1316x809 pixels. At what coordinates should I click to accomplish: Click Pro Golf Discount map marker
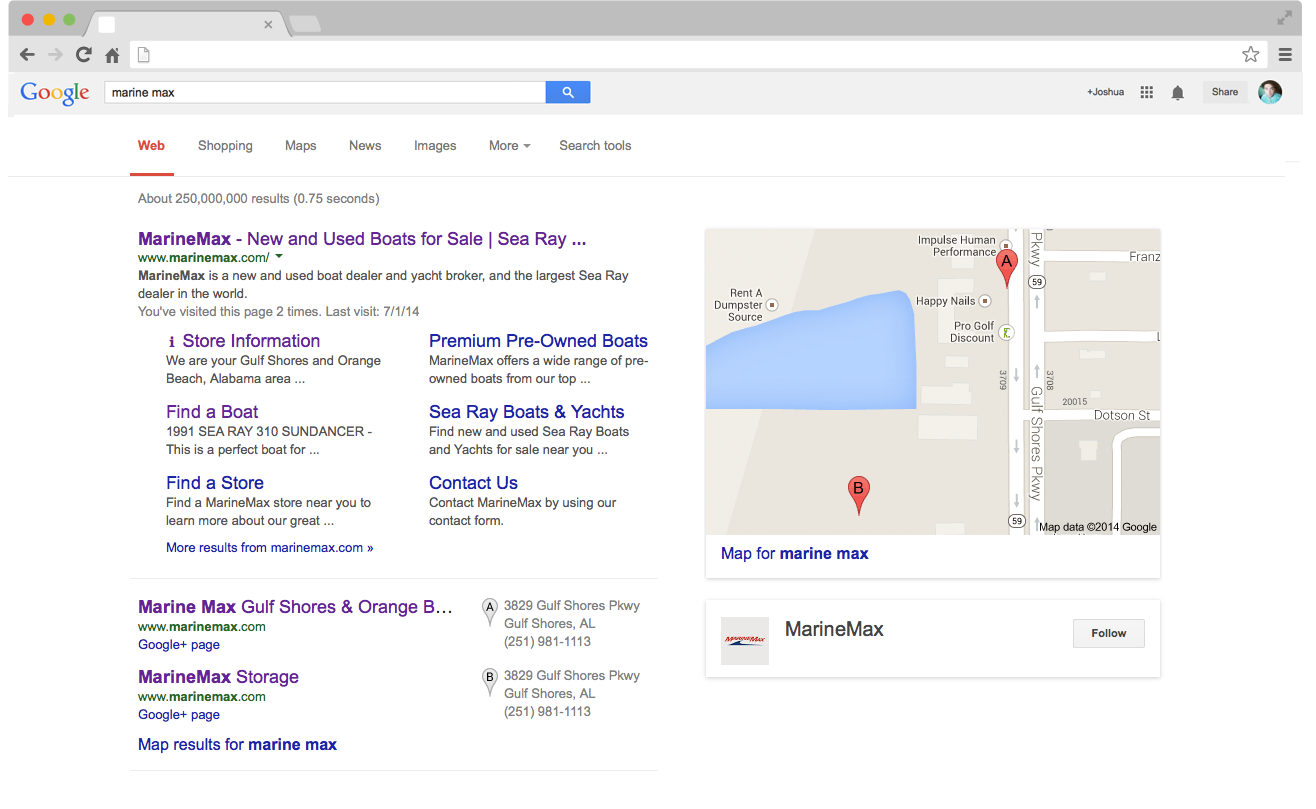point(1007,331)
